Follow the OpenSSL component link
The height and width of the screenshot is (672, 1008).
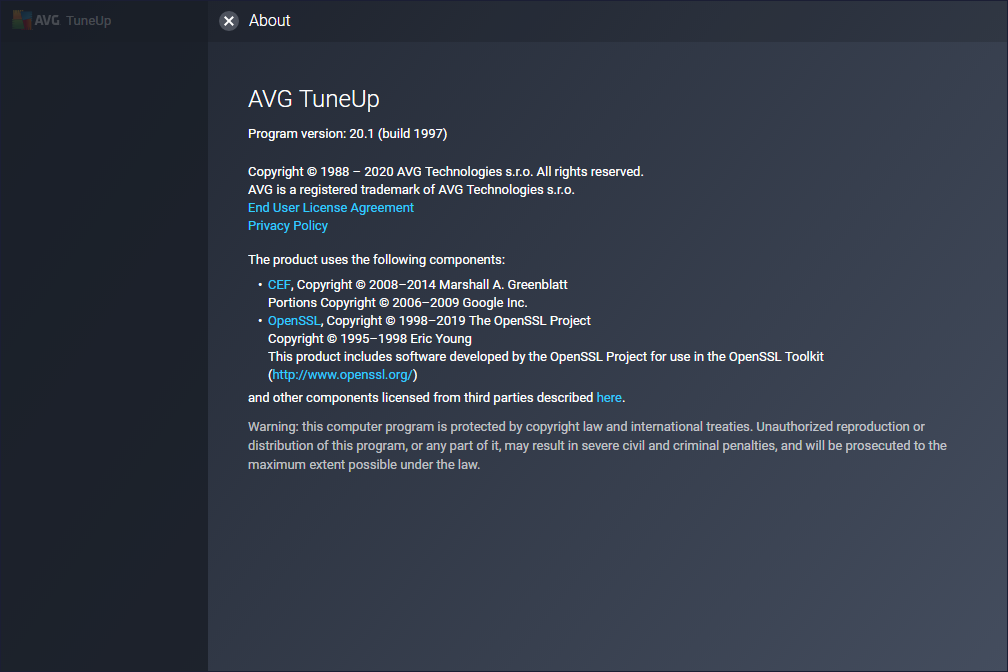294,320
